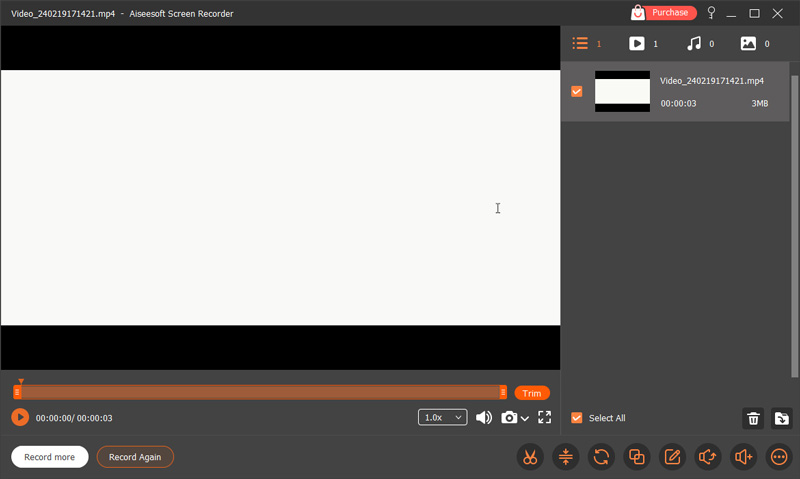Screen dimensions: 800x479
Task: Click the pencil edit metadata icon
Action: (672, 457)
